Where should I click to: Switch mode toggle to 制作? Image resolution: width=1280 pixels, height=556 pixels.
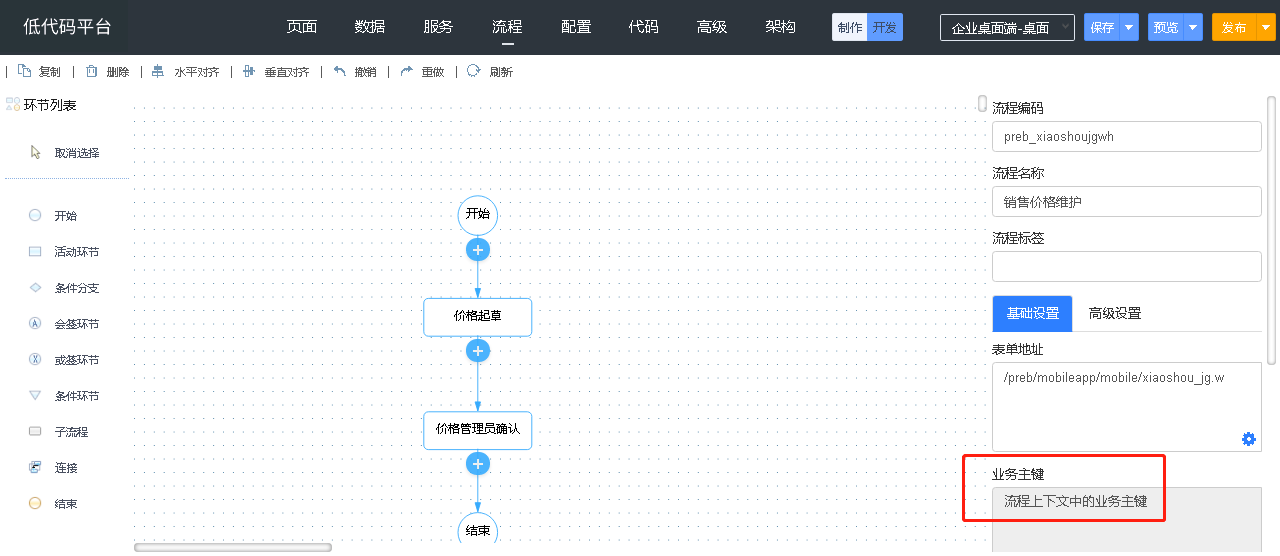coord(850,28)
